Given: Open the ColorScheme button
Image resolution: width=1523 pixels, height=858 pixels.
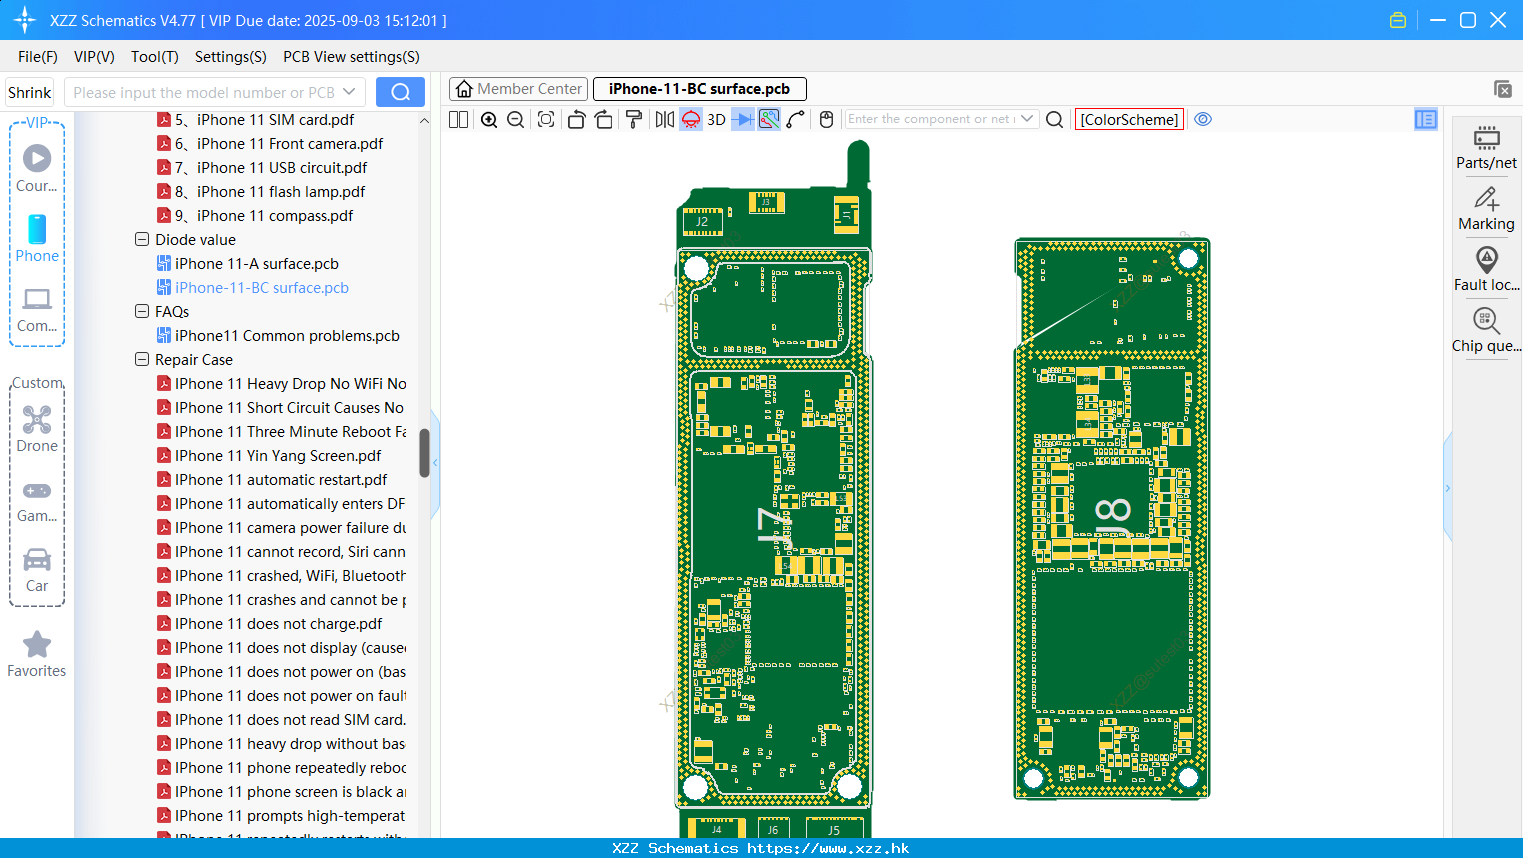Looking at the screenshot, I should [x=1129, y=119].
